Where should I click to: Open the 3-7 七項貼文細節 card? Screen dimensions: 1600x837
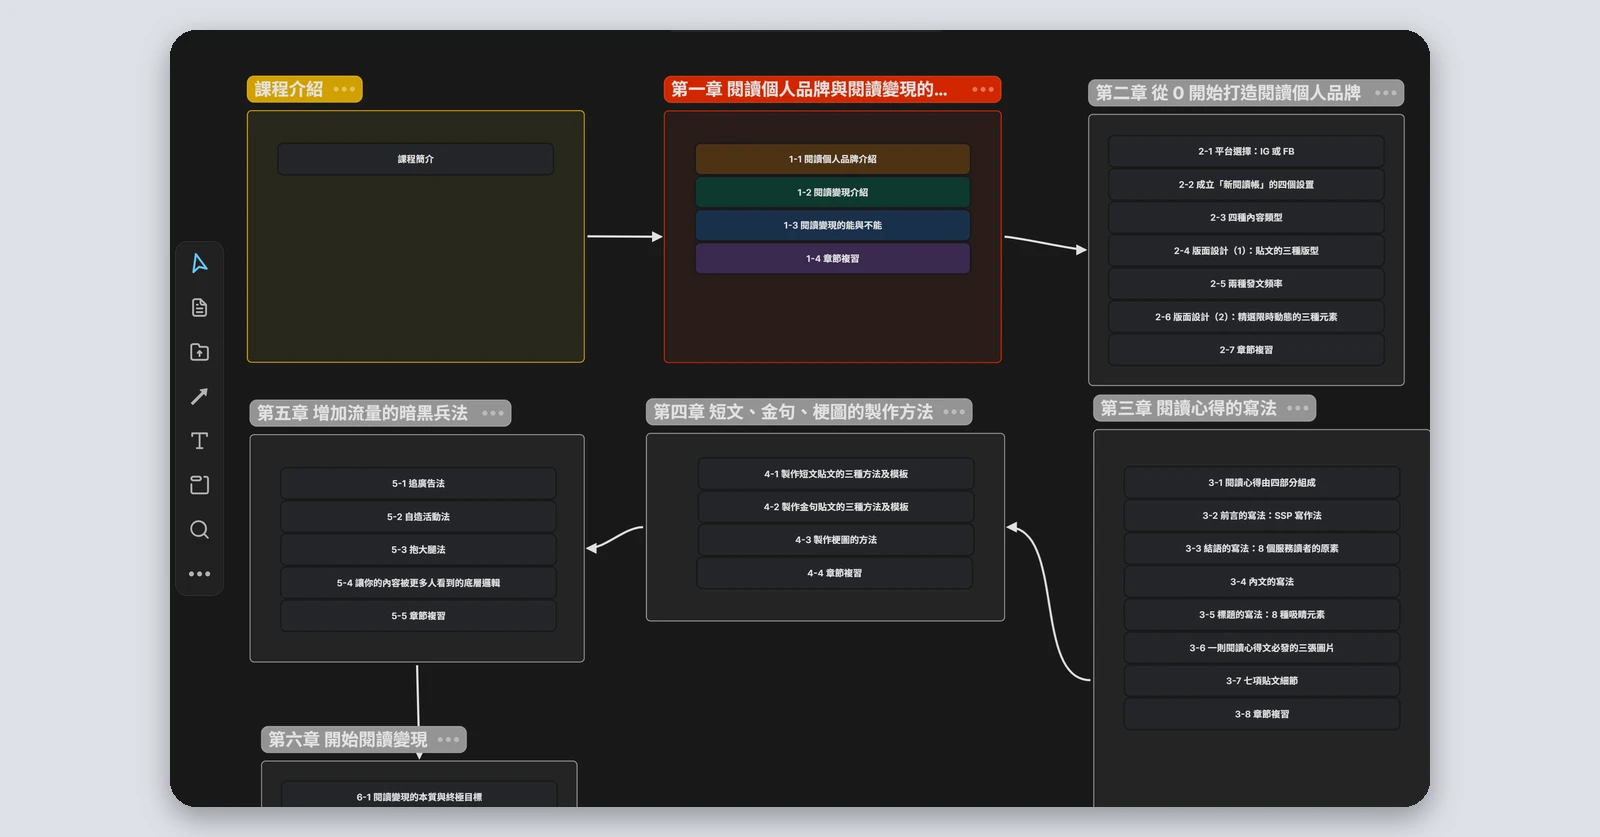(x=1262, y=680)
